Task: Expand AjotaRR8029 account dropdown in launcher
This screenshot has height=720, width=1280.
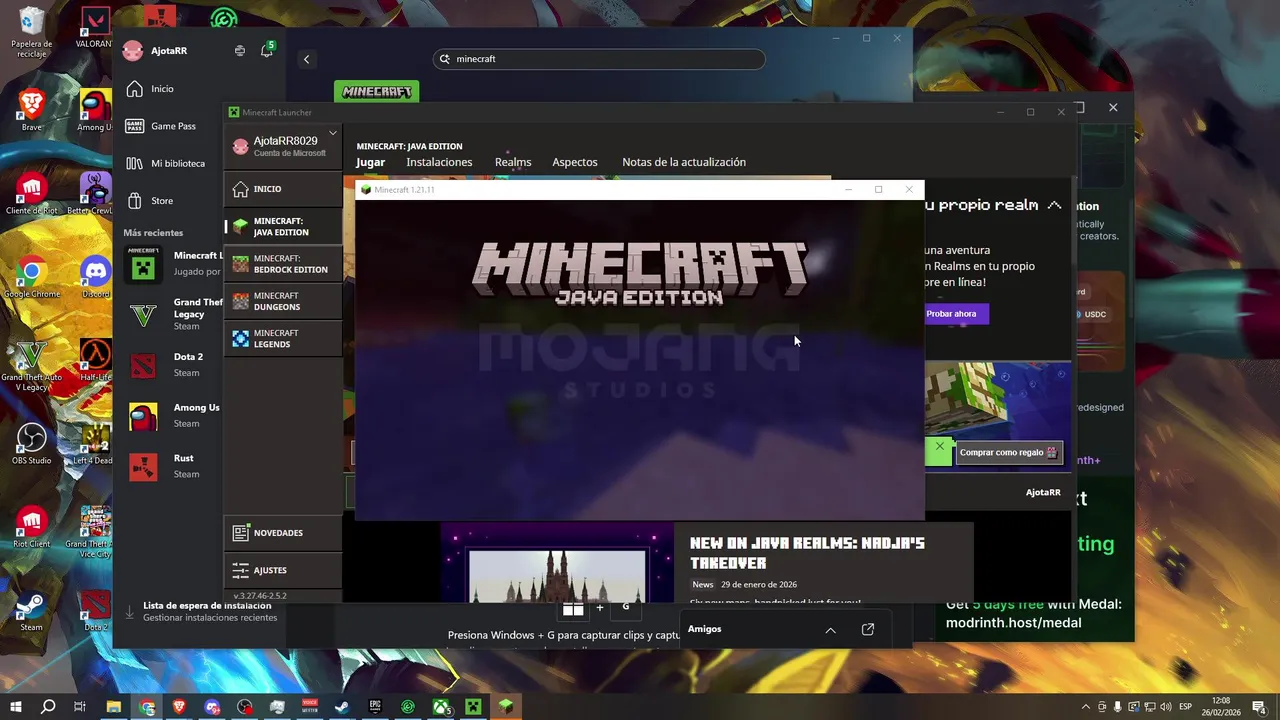Action: coord(333,133)
